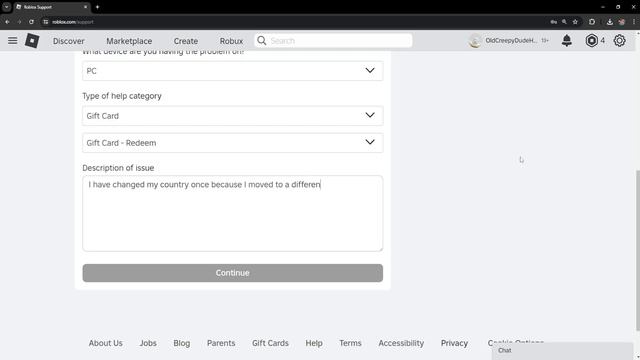
Task: Open the Chat panel bar
Action: [562, 351]
